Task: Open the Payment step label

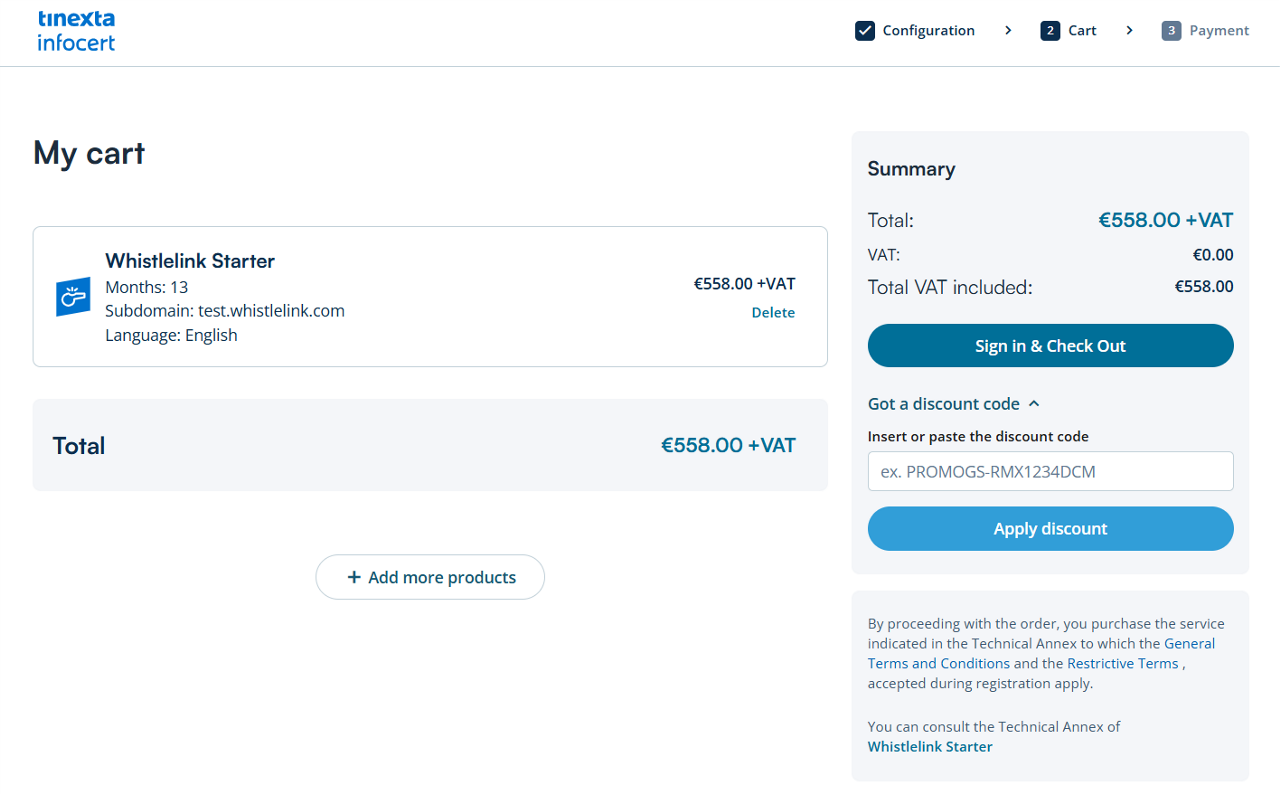Action: click(1219, 31)
